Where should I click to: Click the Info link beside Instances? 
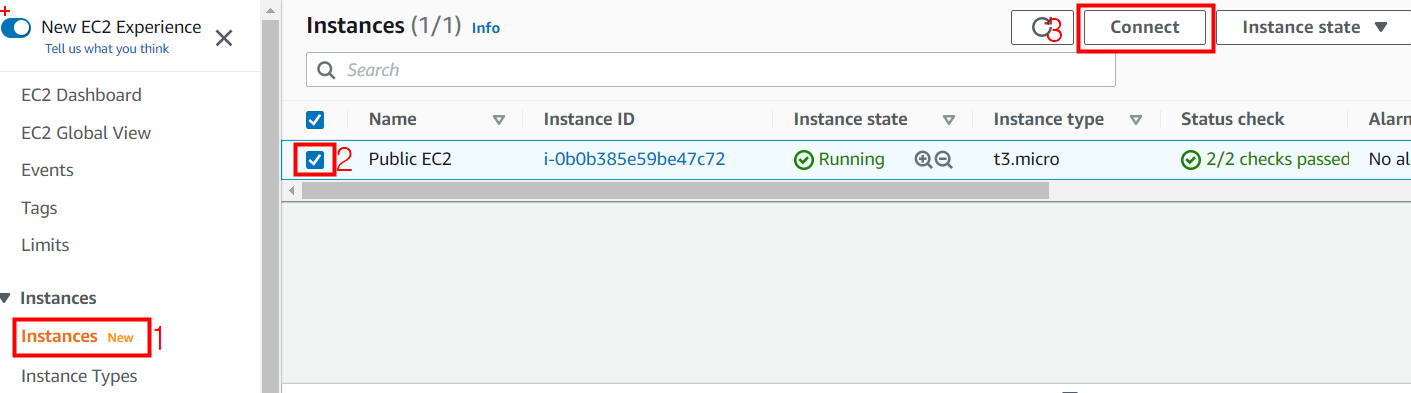486,28
